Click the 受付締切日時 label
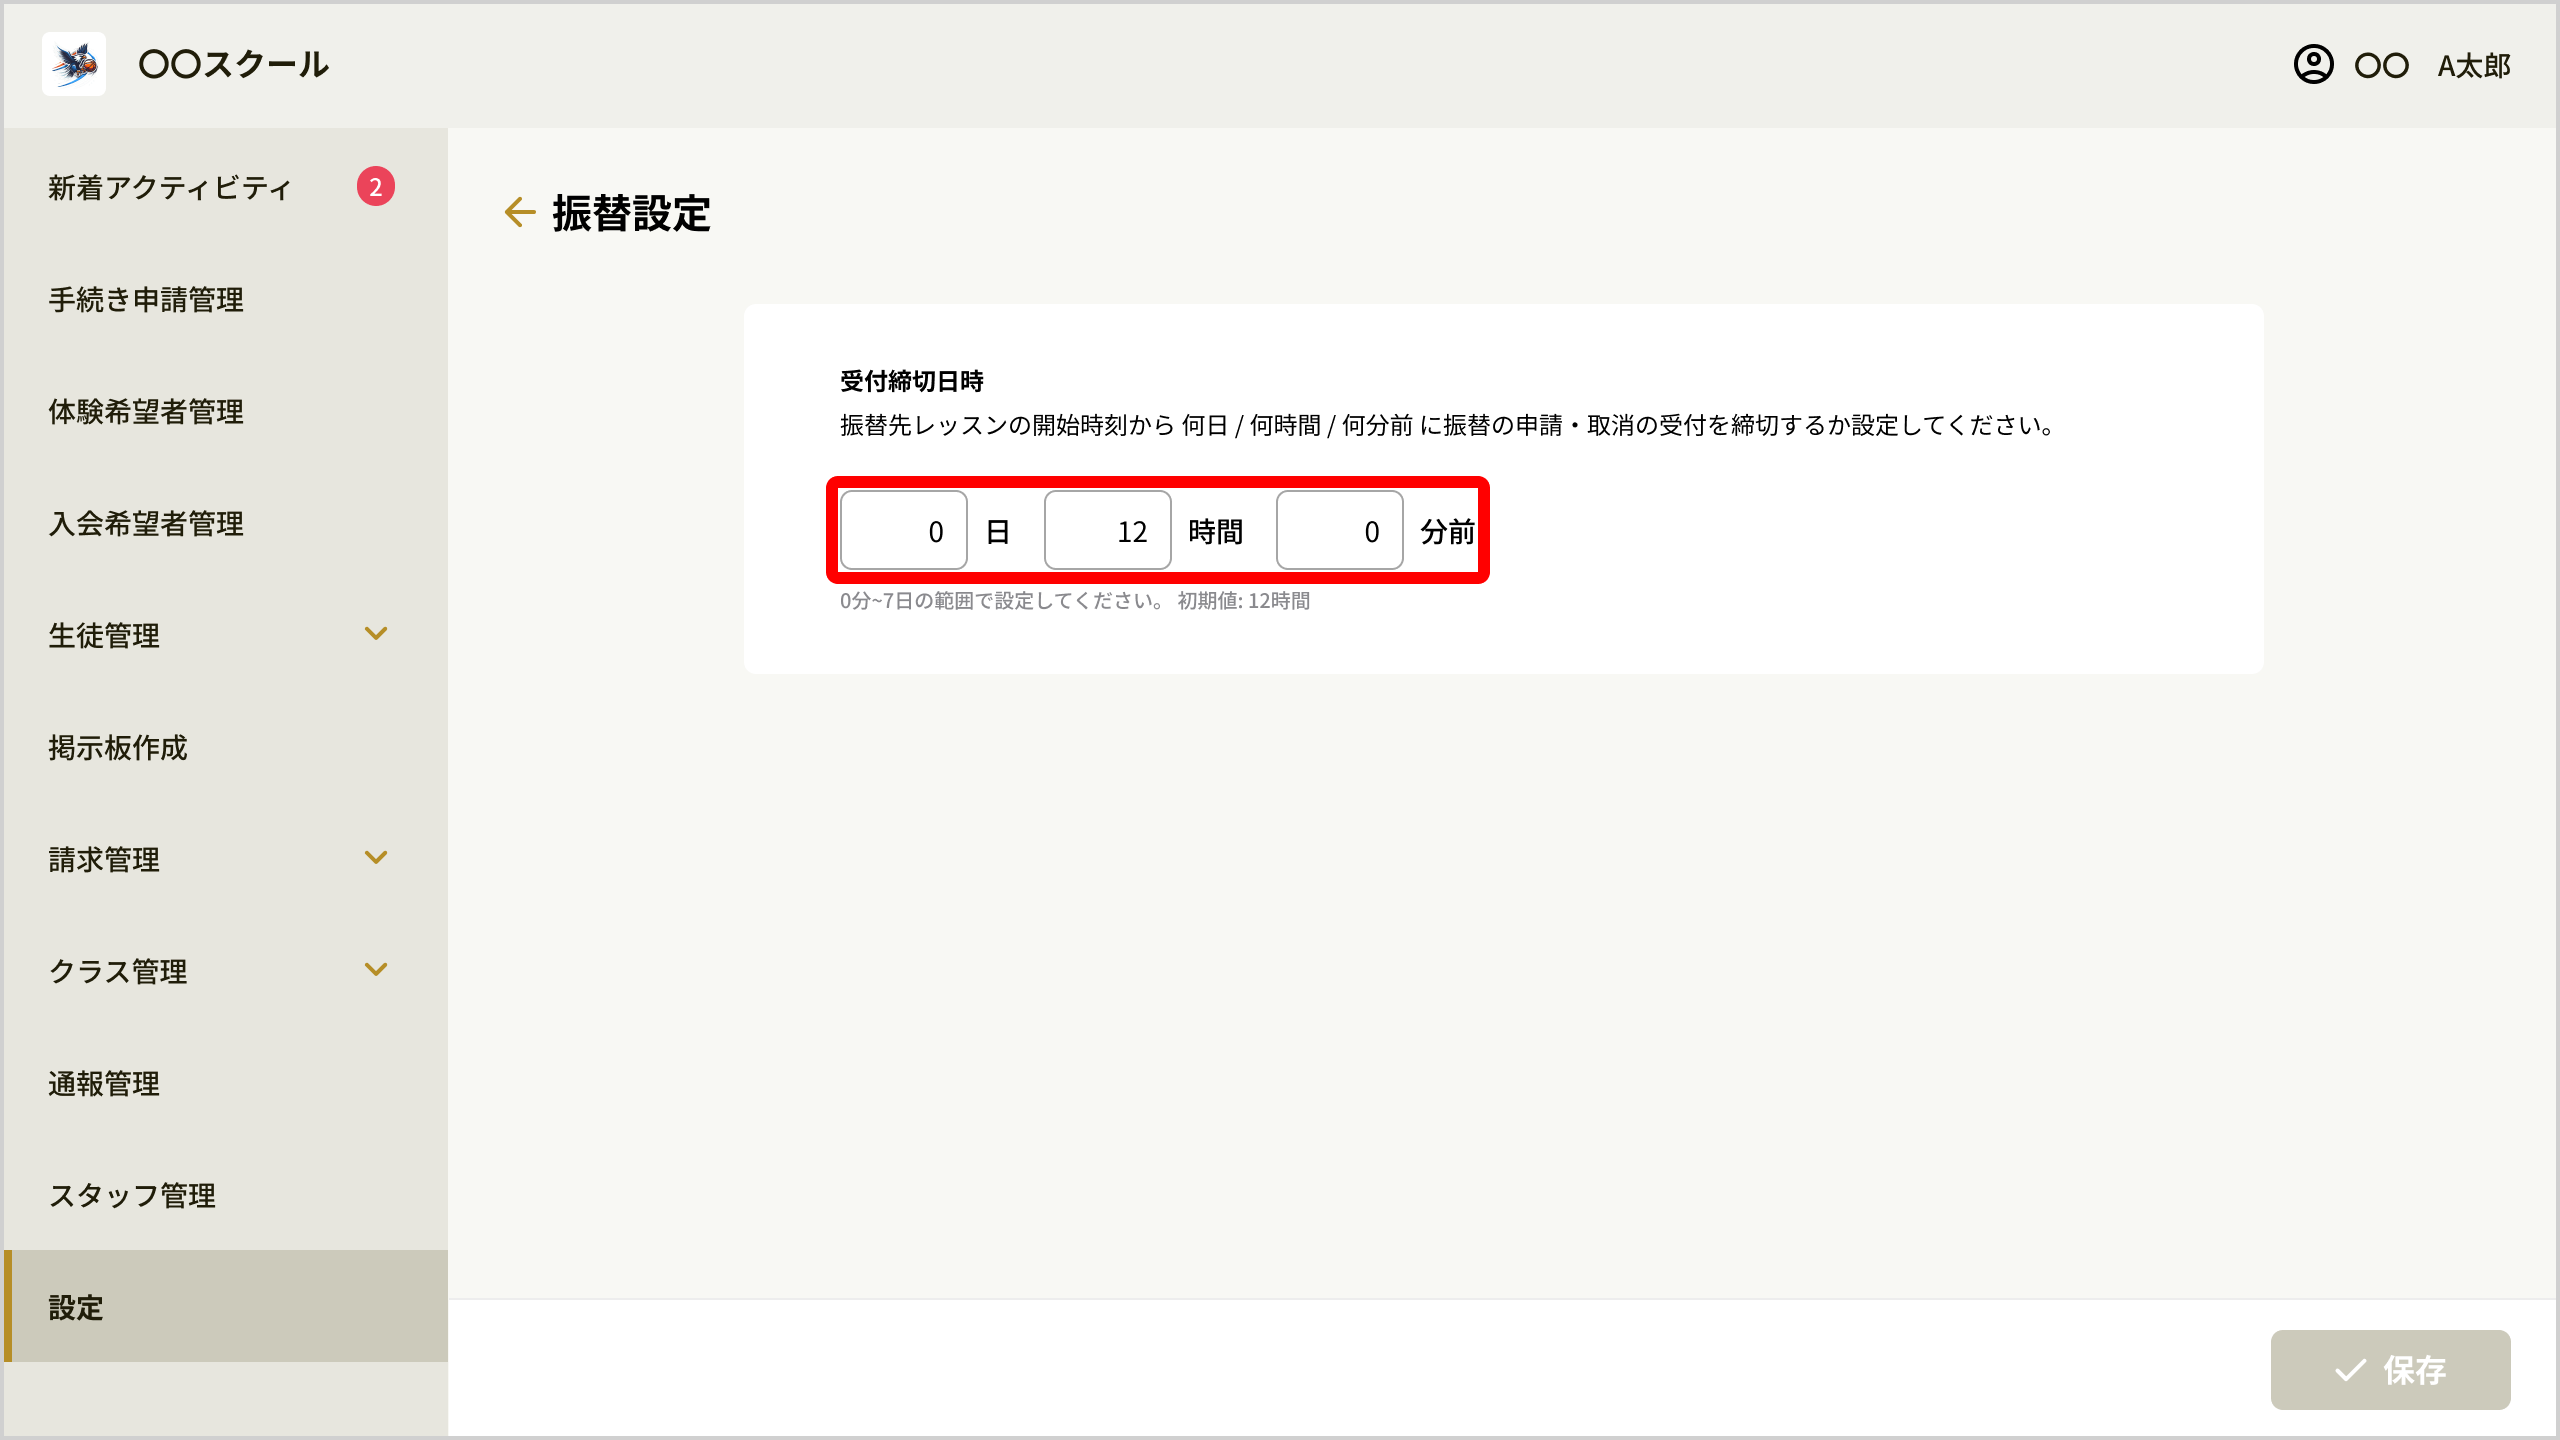This screenshot has height=1440, width=2560. click(912, 381)
